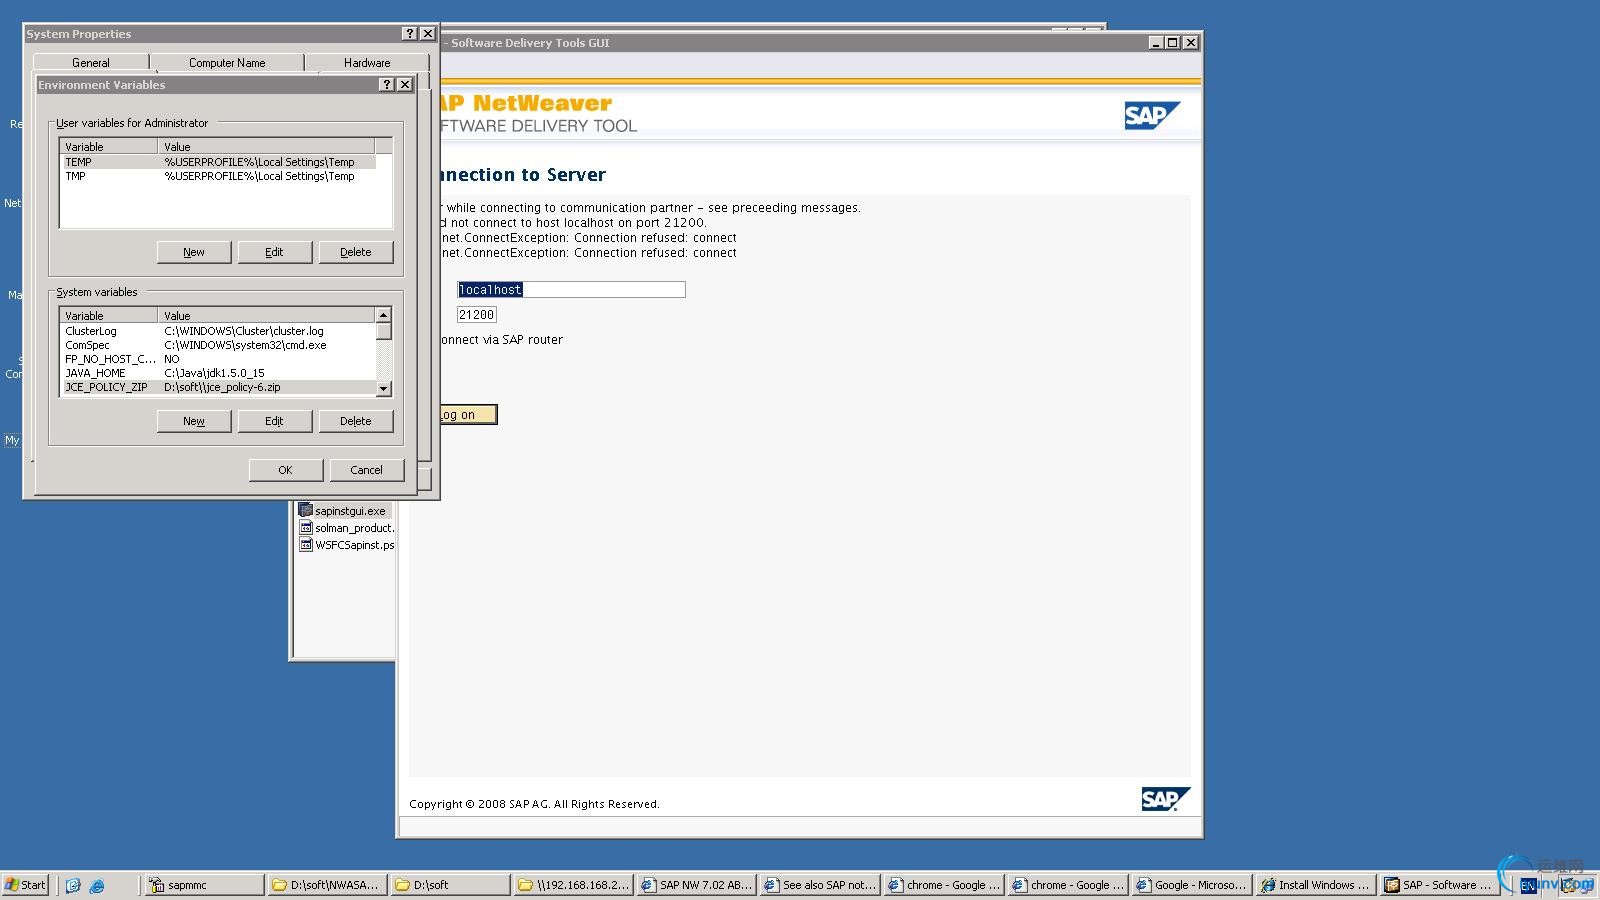Image resolution: width=1600 pixels, height=900 pixels.
Task: Switch to D:\soft\NWASA folder taskbar item
Action: [327, 885]
